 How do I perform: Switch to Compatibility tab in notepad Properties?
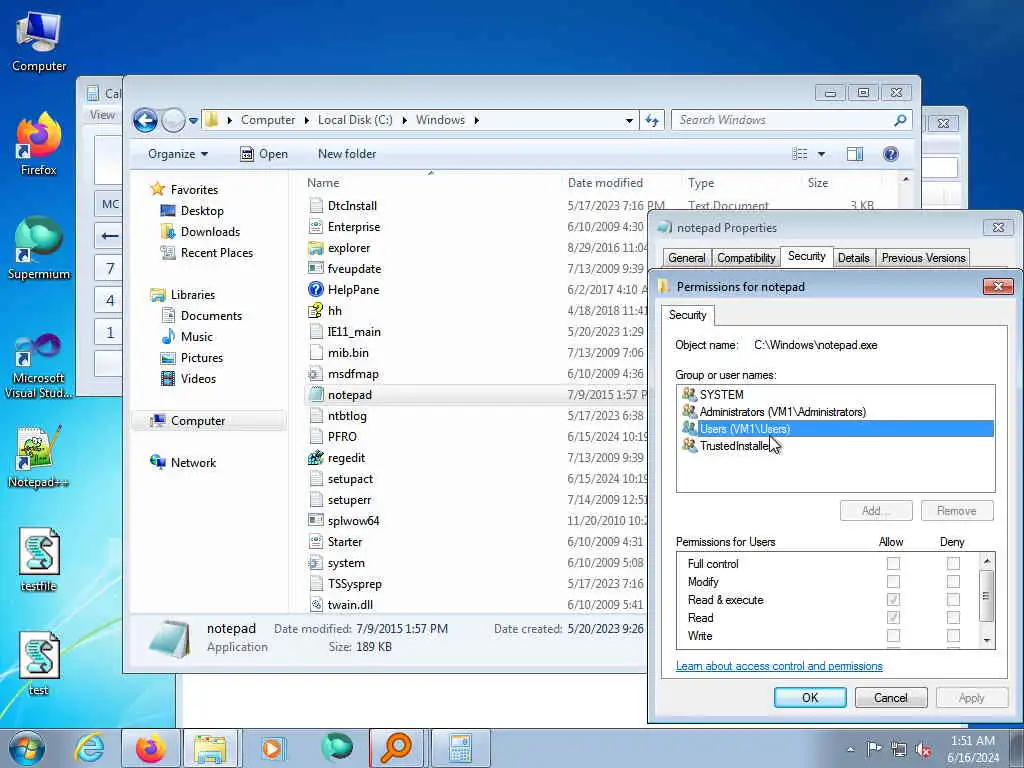pos(746,258)
